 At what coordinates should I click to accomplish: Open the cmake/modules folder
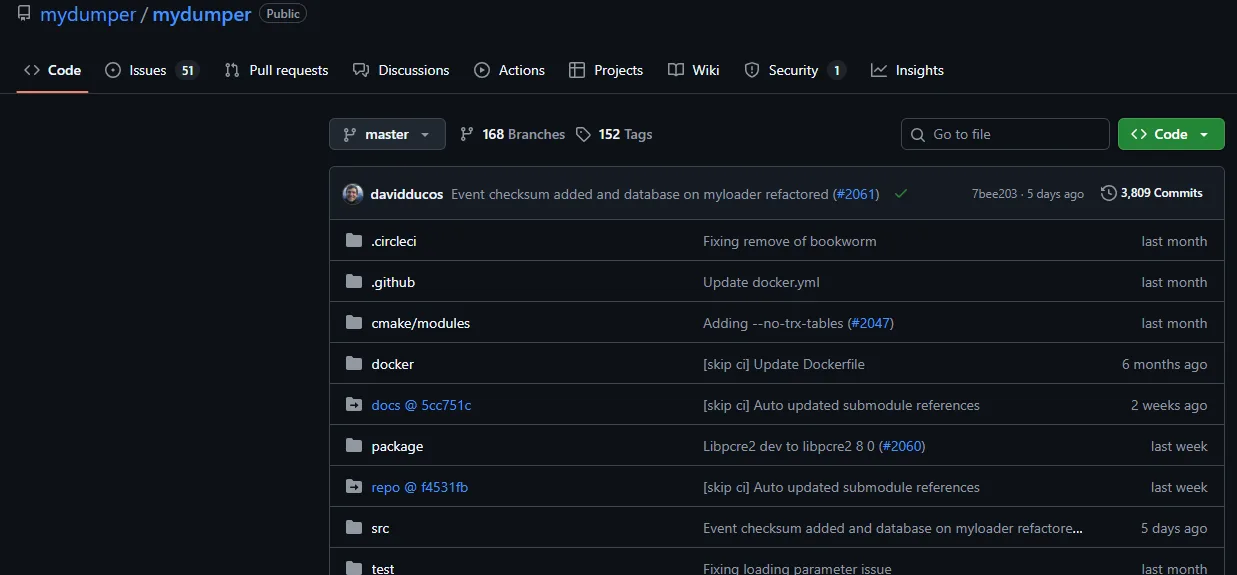coord(420,323)
